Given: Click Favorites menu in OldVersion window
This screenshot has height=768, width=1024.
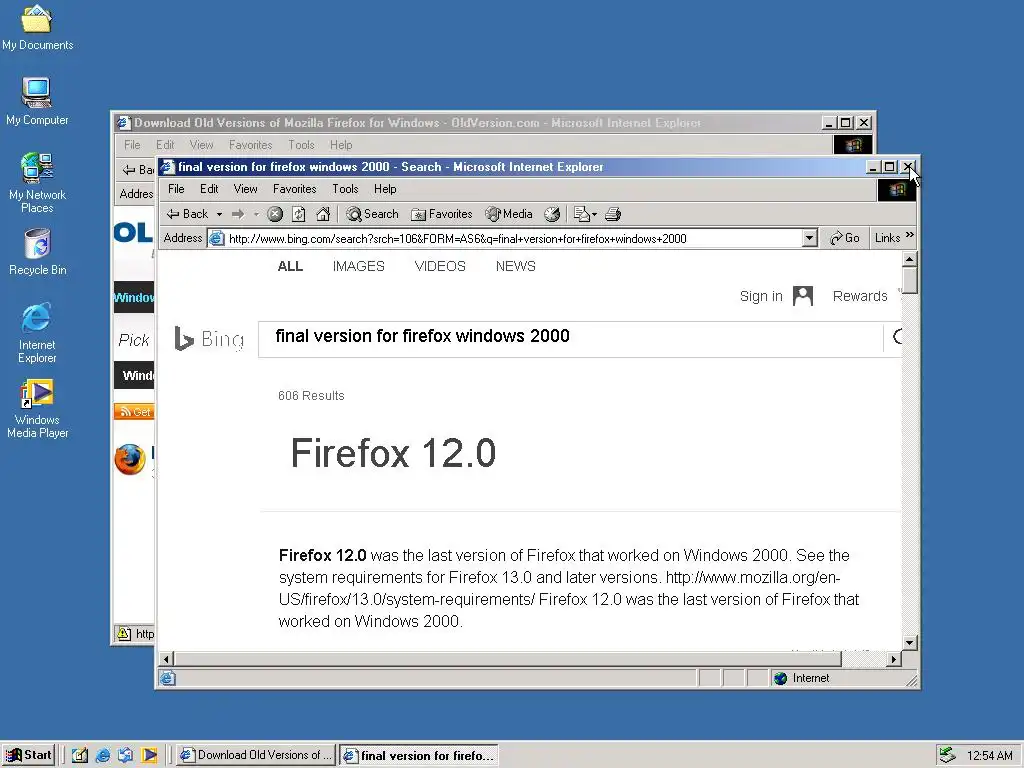Looking at the screenshot, I should pos(250,145).
